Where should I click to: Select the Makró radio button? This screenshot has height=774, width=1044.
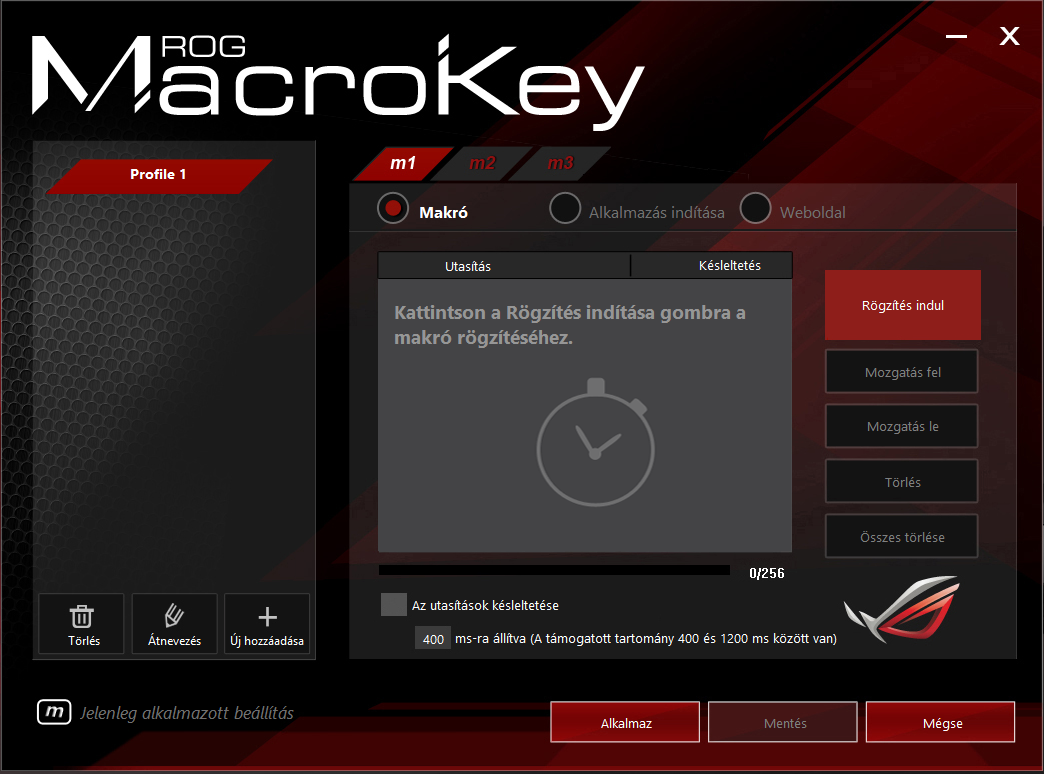pyautogui.click(x=393, y=208)
